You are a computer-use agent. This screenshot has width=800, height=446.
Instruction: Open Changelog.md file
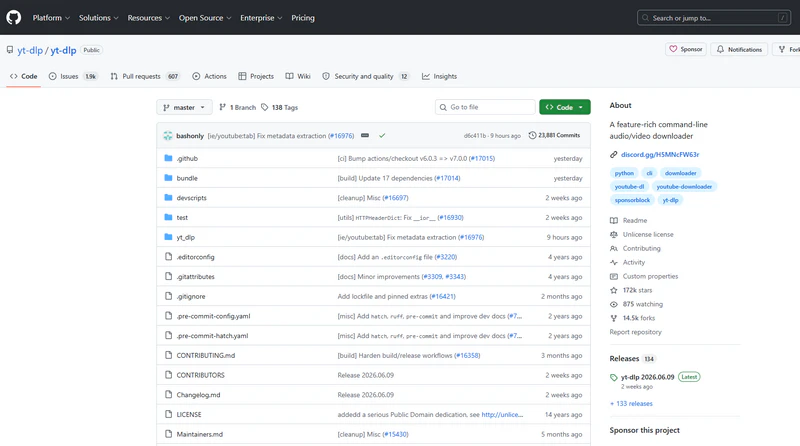click(x=198, y=395)
